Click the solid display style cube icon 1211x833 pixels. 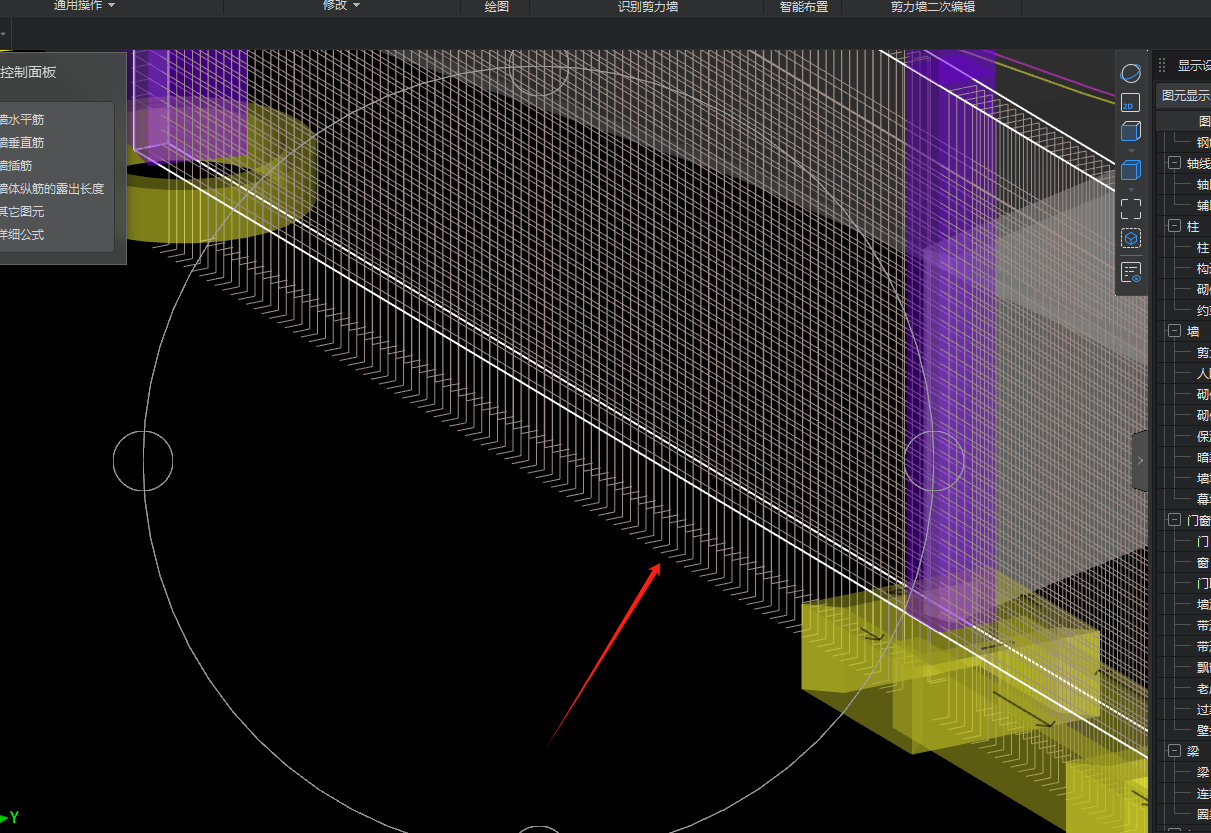pyautogui.click(x=1131, y=170)
